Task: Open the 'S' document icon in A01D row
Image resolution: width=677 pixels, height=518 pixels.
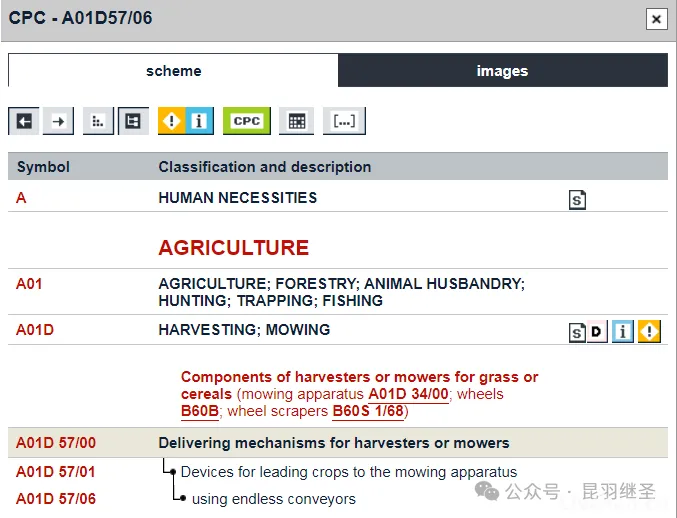Action: (577, 332)
